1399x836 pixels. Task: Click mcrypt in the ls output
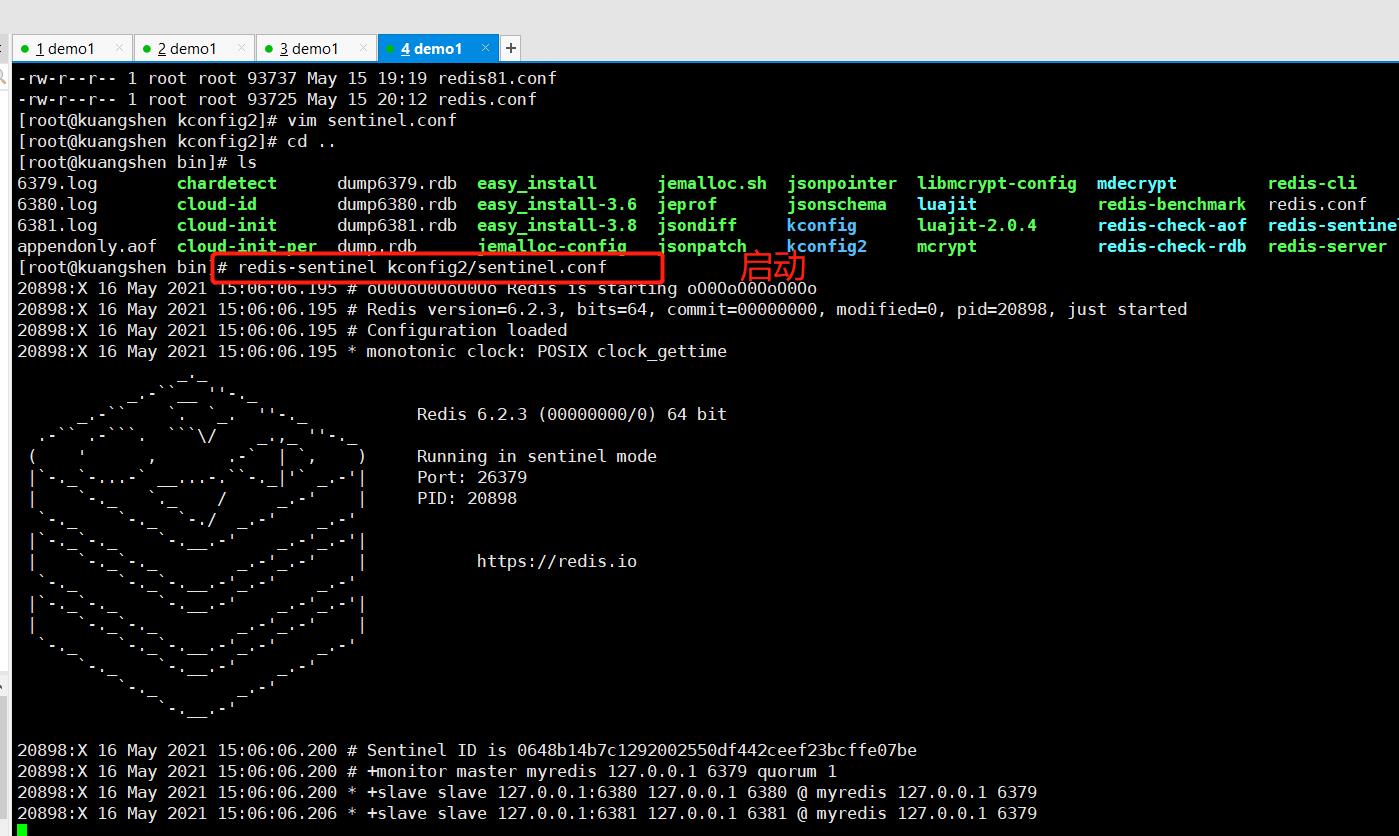click(947, 246)
